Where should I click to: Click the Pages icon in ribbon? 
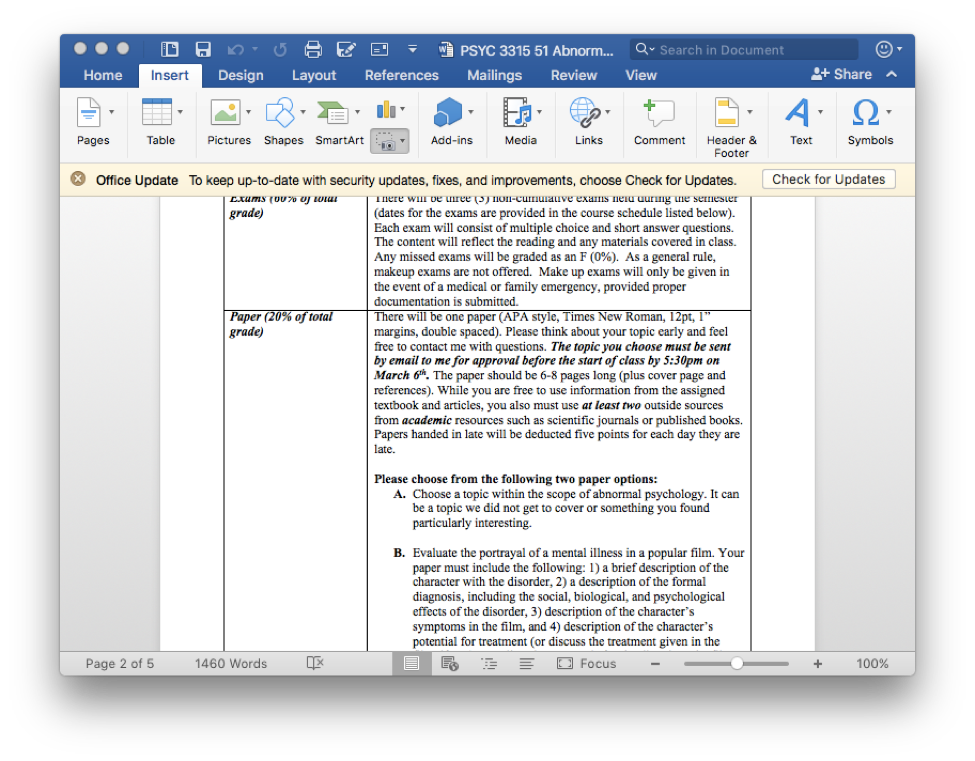click(x=88, y=113)
